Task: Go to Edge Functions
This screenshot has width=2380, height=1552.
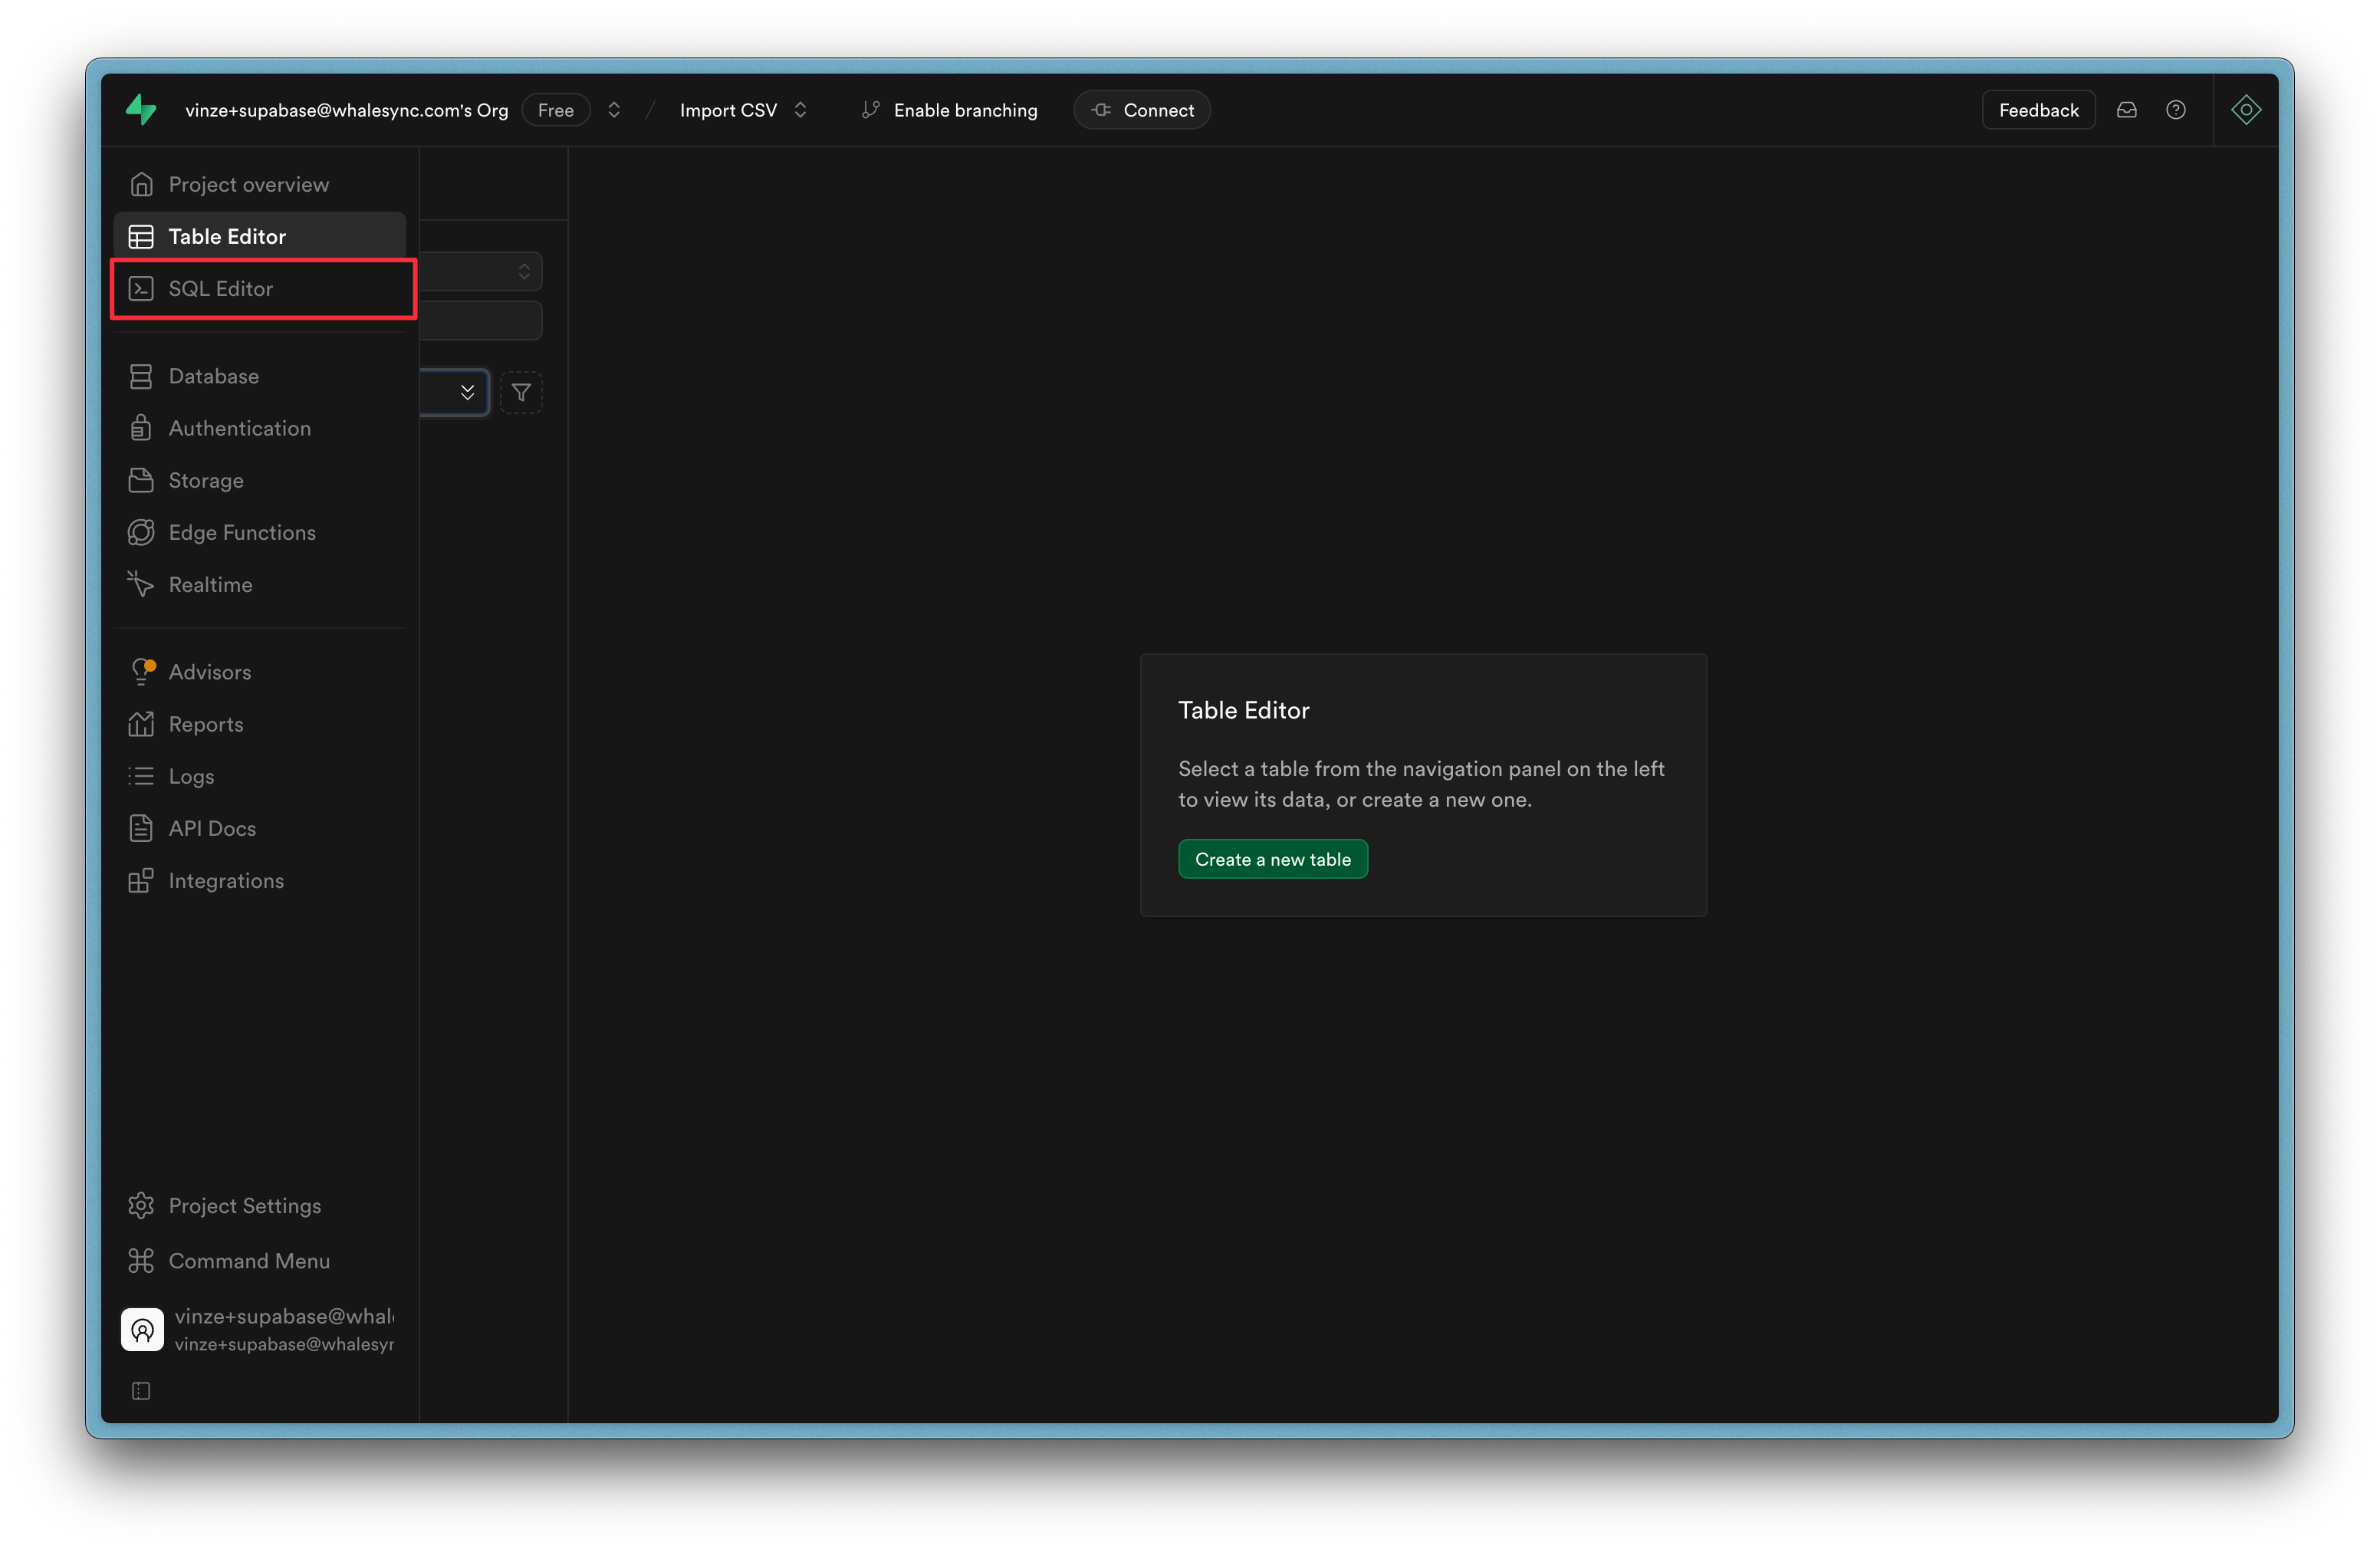Action: (x=260, y=532)
